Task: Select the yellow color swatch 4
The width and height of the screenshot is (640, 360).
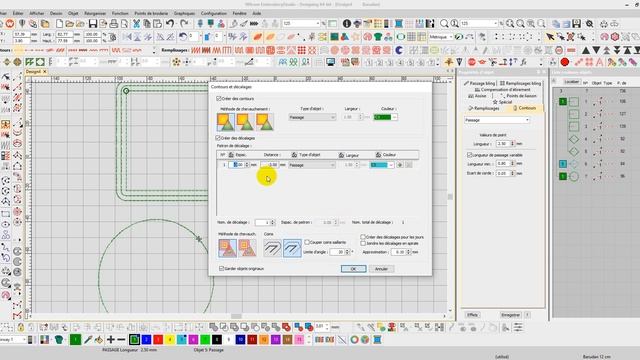Action: click(x=170, y=340)
